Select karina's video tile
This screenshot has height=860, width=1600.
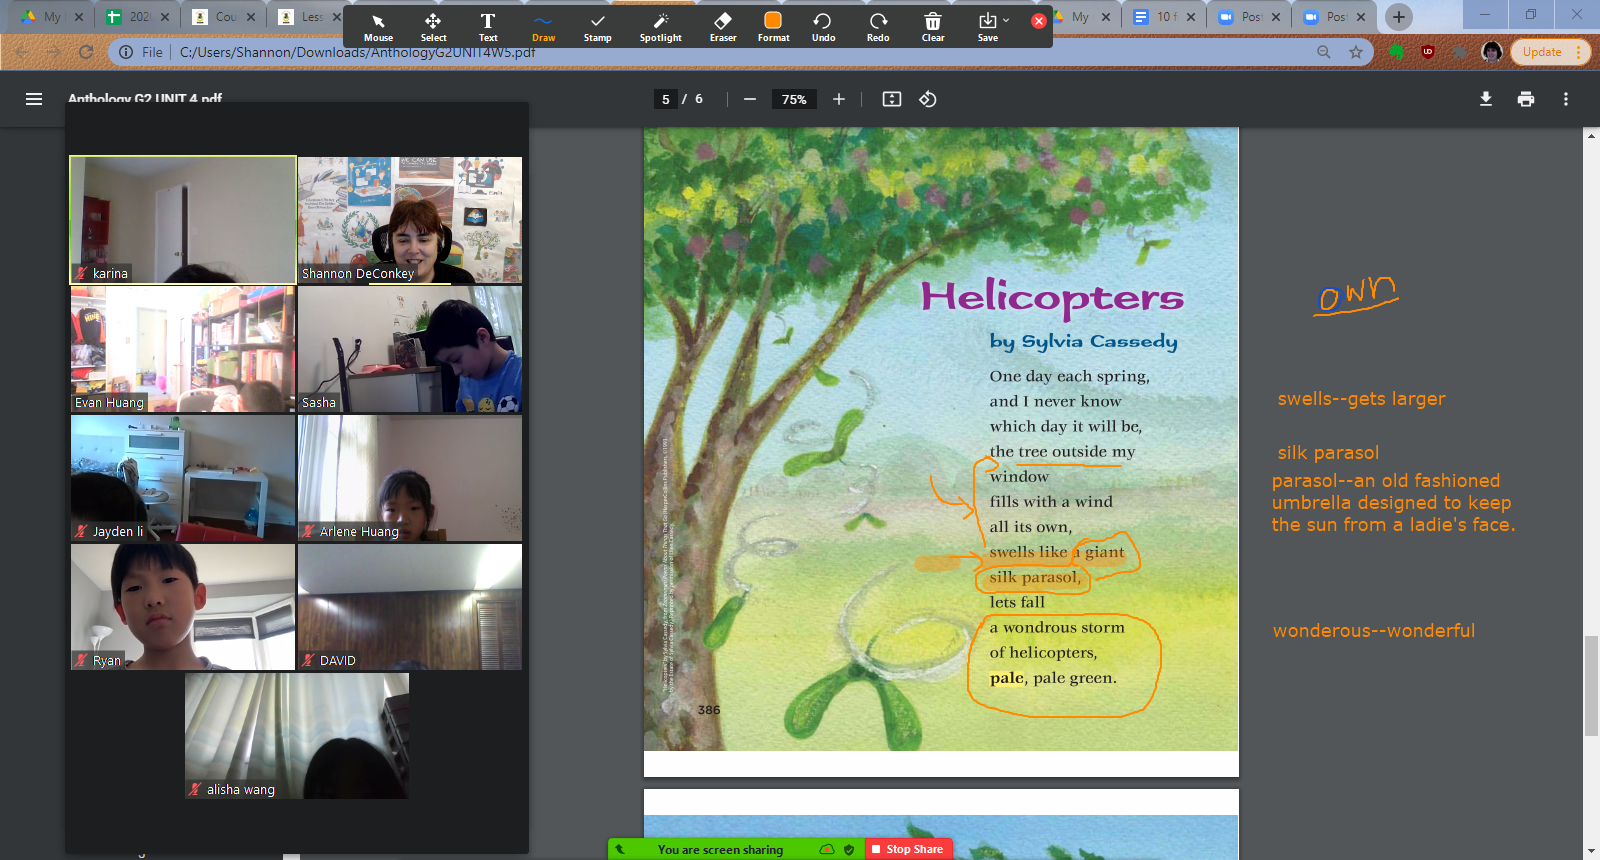coord(183,220)
